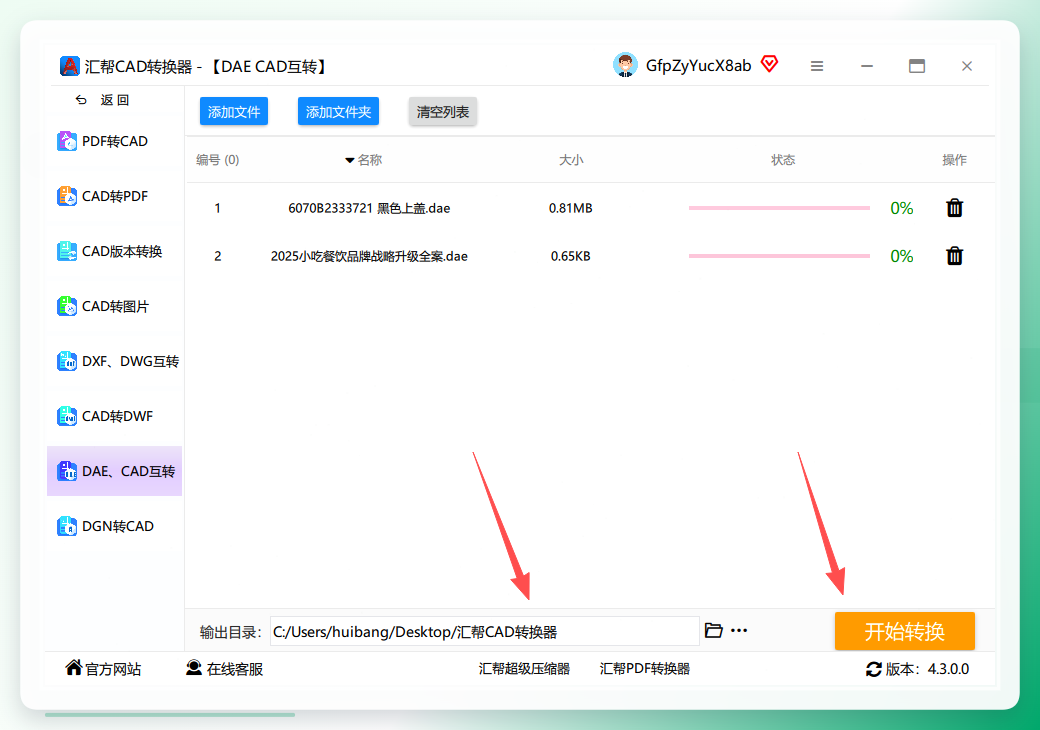Click progress bar of 2025小吃餐饮品牌战略升级全案.dae
This screenshot has height=730, width=1040.
point(779,256)
